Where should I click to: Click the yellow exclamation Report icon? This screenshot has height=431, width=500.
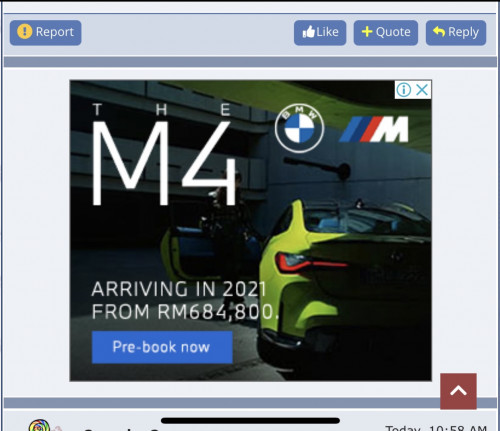point(24,32)
